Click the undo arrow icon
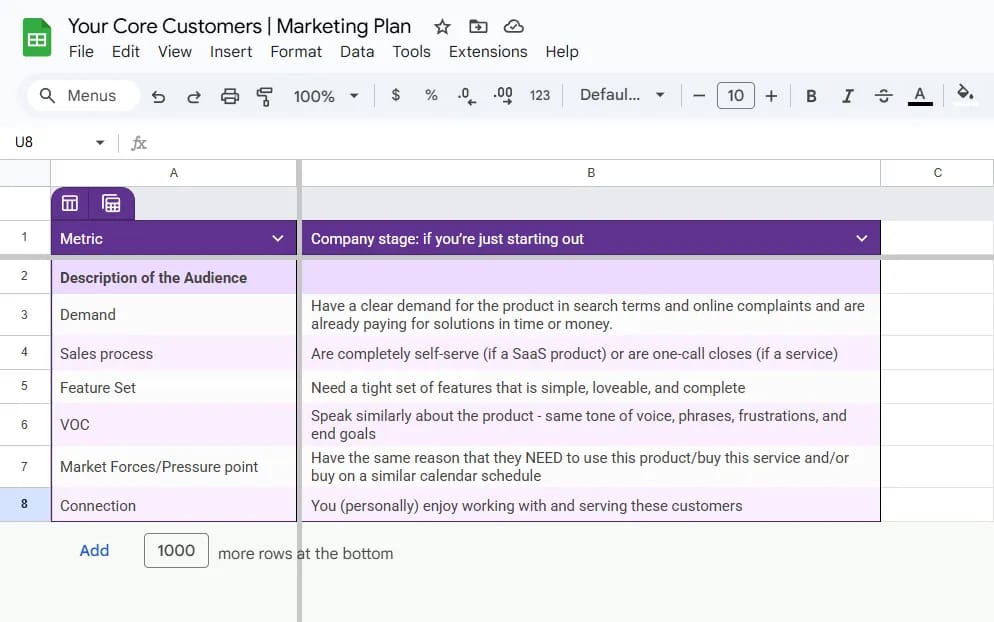This screenshot has width=994, height=622. (158, 96)
